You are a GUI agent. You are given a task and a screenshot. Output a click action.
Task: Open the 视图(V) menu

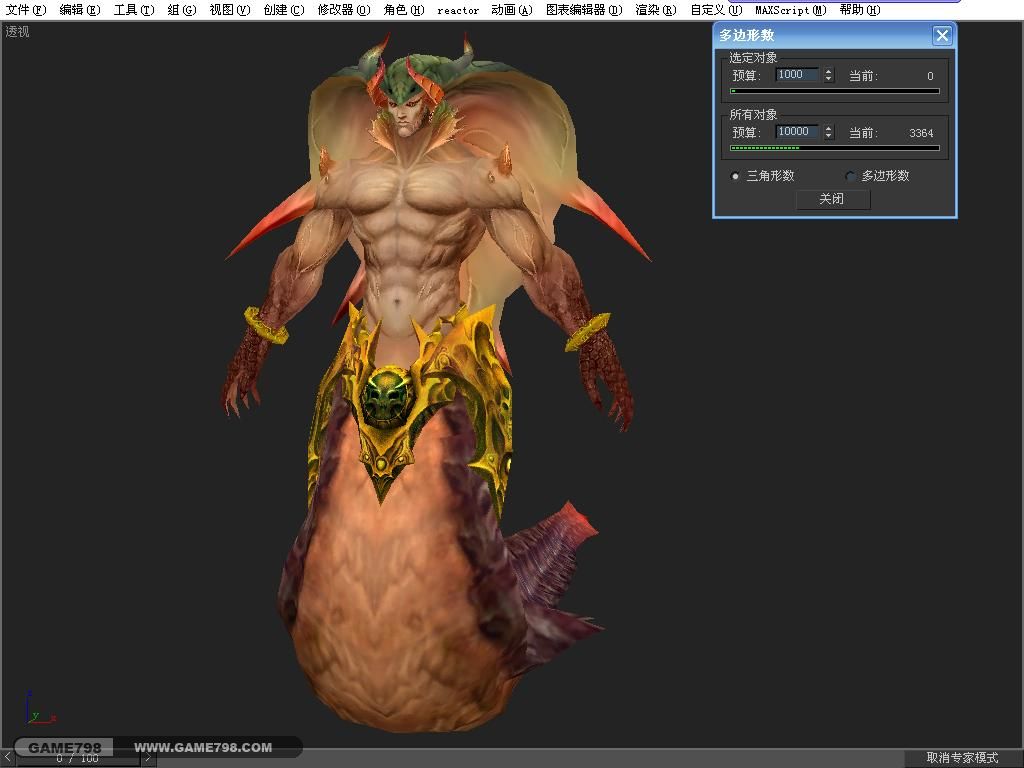tap(230, 10)
